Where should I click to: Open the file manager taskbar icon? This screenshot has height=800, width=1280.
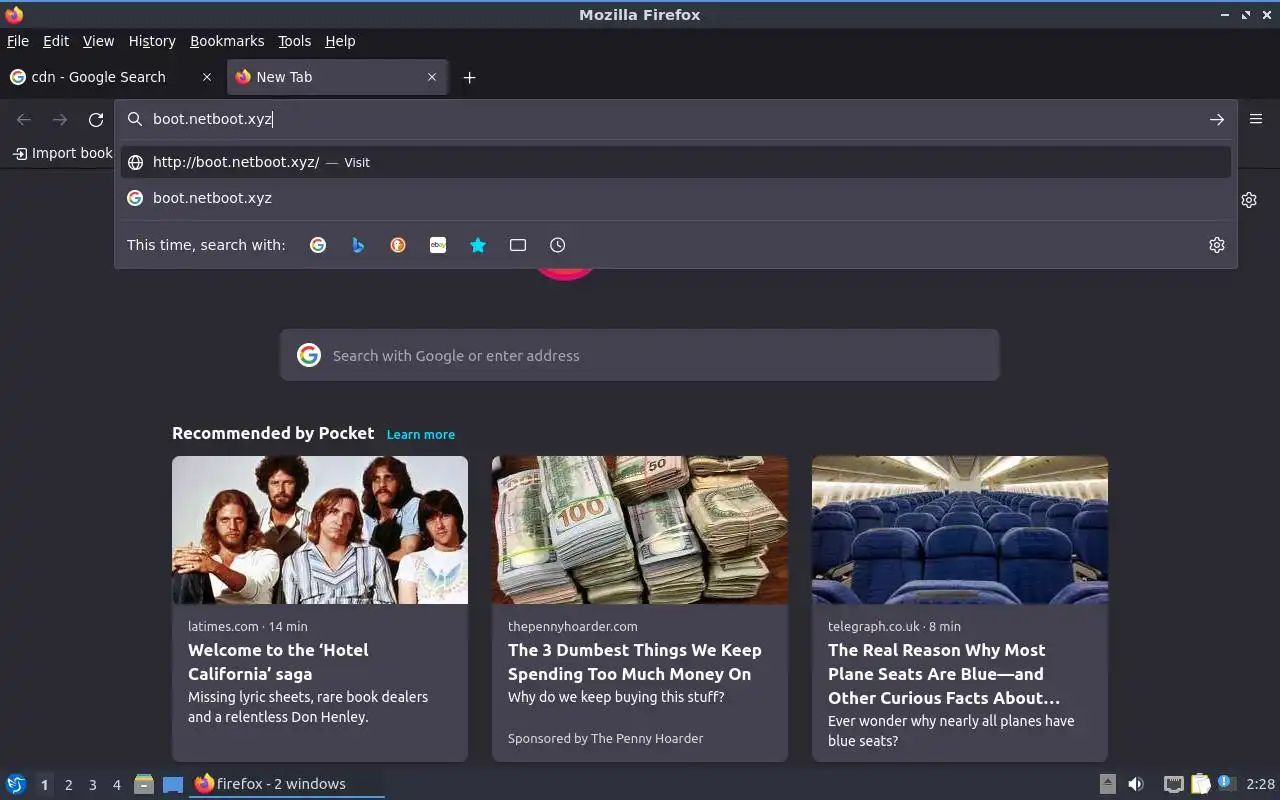click(x=144, y=784)
